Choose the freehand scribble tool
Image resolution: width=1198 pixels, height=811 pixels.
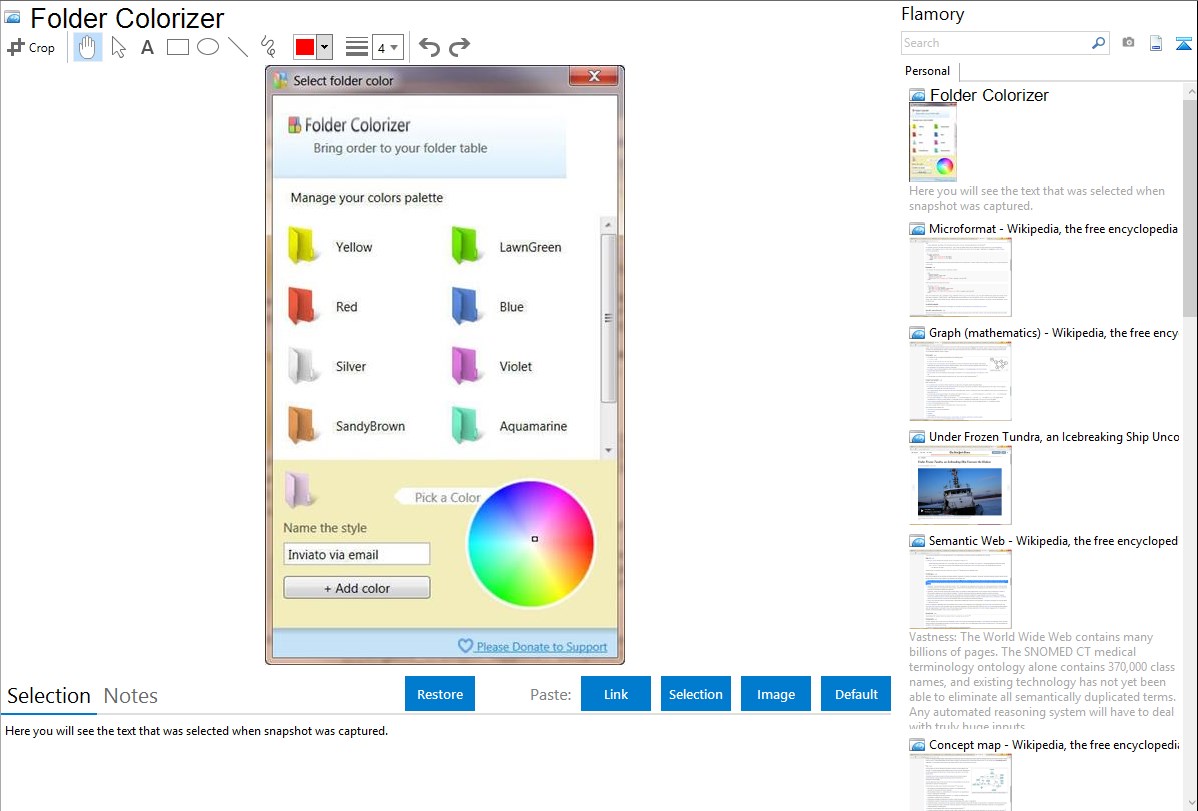268,47
